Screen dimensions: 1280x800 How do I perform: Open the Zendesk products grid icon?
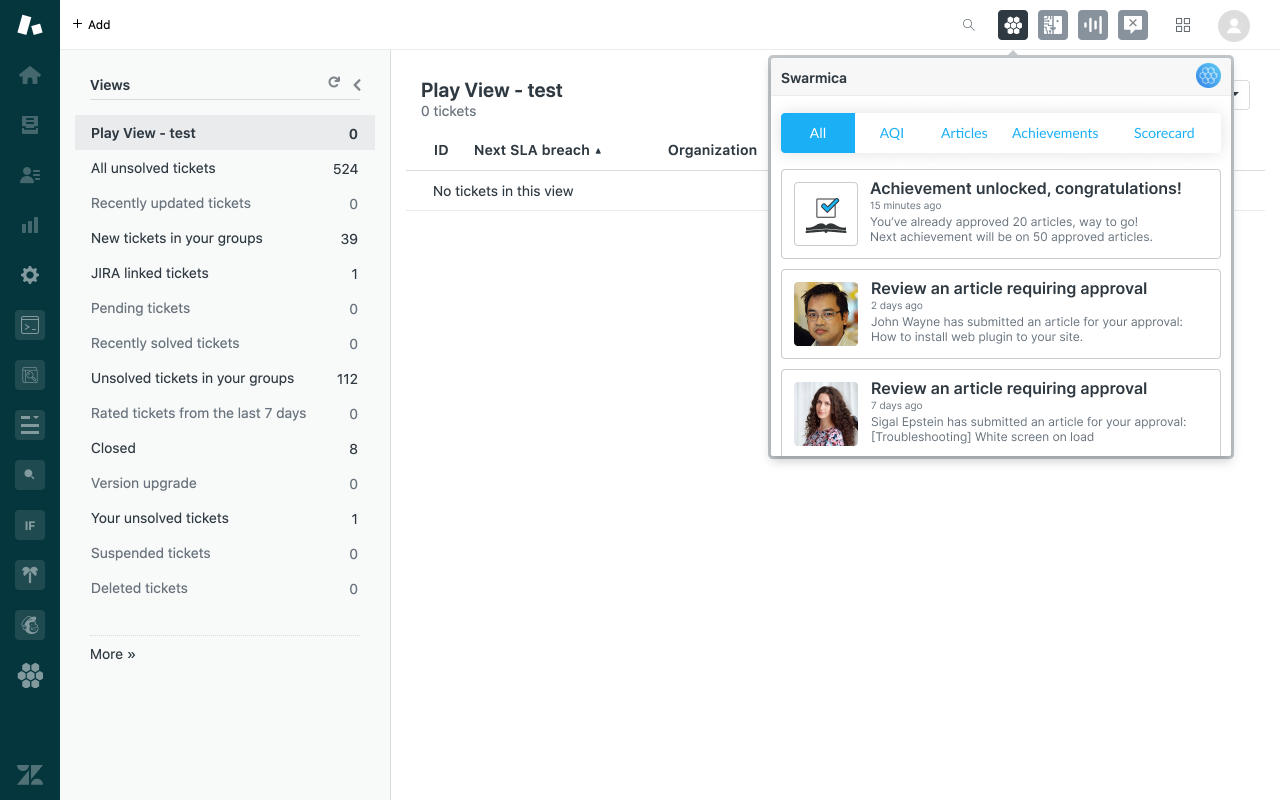(1183, 25)
